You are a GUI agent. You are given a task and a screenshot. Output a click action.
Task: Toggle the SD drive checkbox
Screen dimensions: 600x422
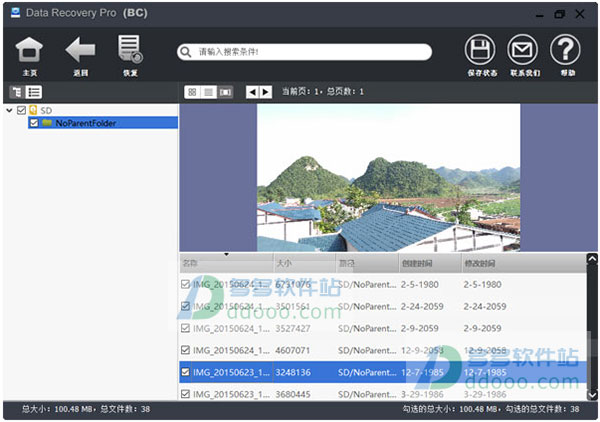point(21,111)
